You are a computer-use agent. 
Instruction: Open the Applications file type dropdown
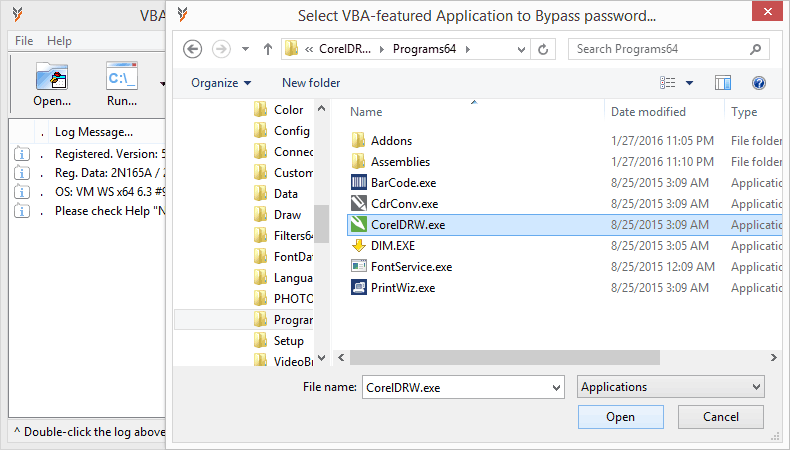pyautogui.click(x=671, y=387)
